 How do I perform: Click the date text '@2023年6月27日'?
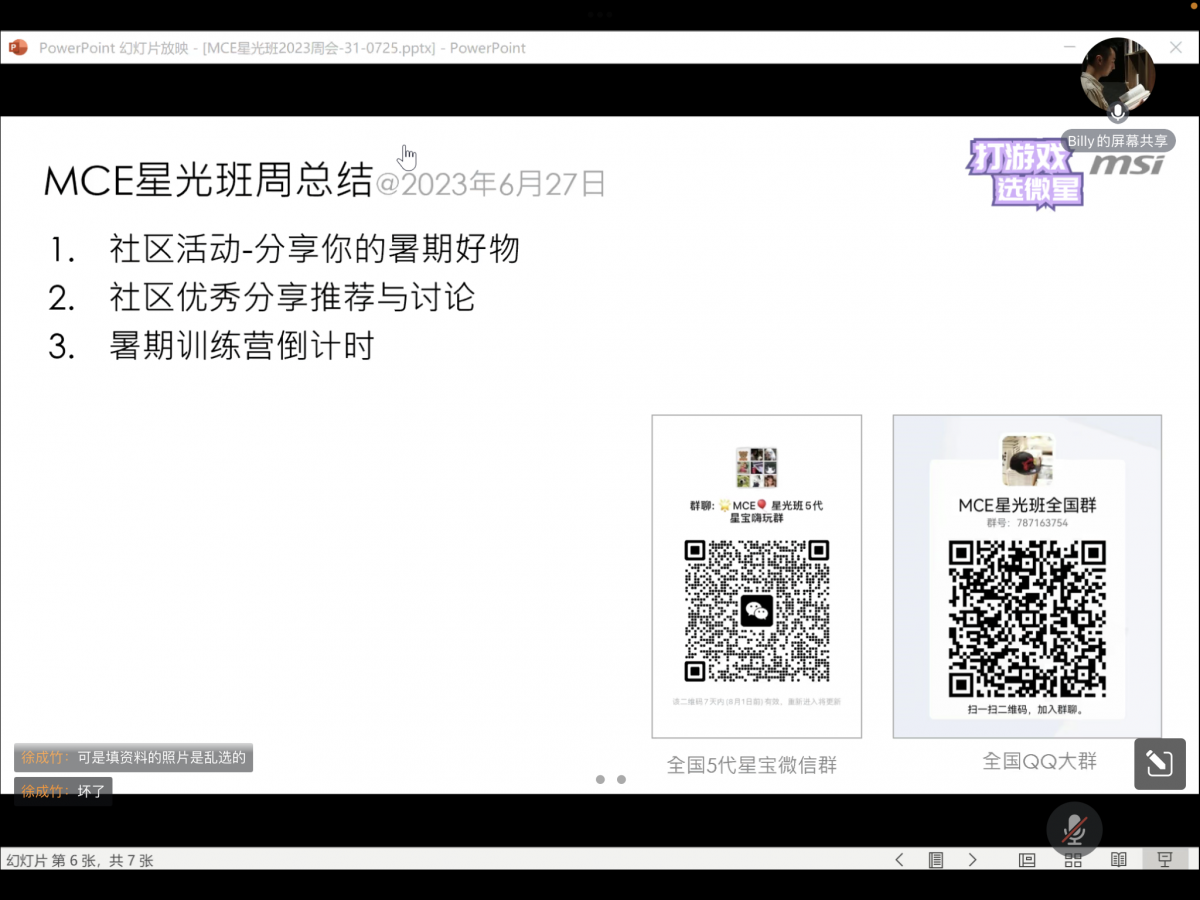(x=490, y=184)
